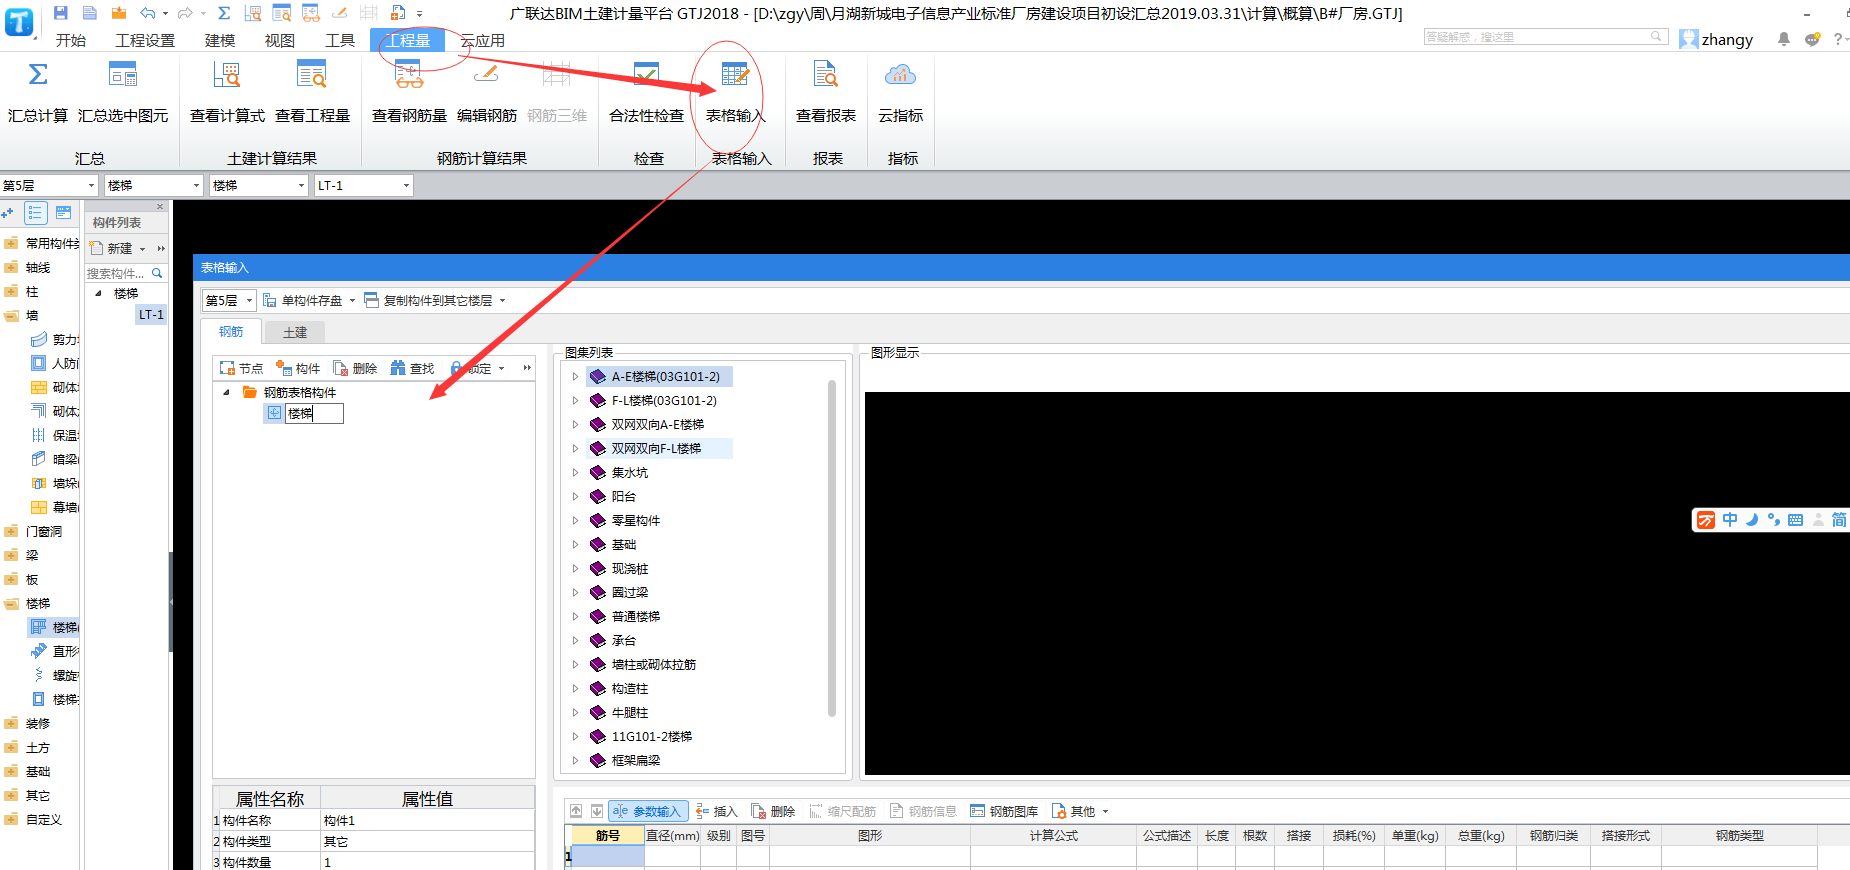Click the notification bell icon
1850x870 pixels.
pyautogui.click(x=1783, y=39)
